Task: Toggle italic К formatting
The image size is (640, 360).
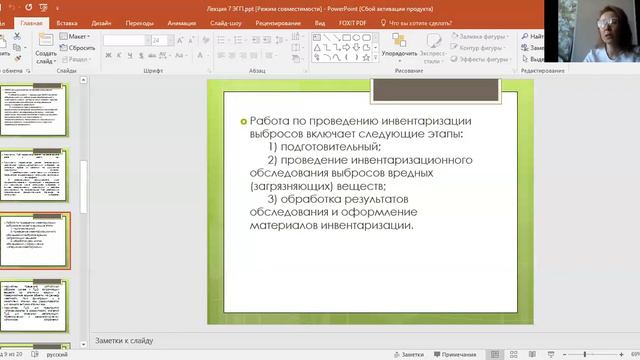Action: coord(119,55)
